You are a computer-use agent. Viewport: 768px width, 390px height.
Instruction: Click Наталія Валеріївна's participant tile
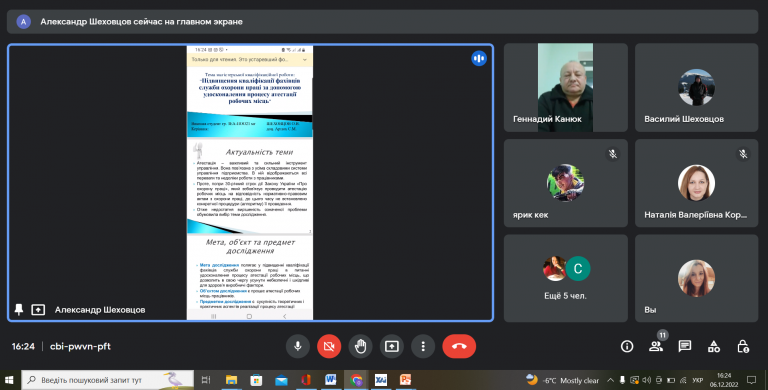pyautogui.click(x=696, y=183)
